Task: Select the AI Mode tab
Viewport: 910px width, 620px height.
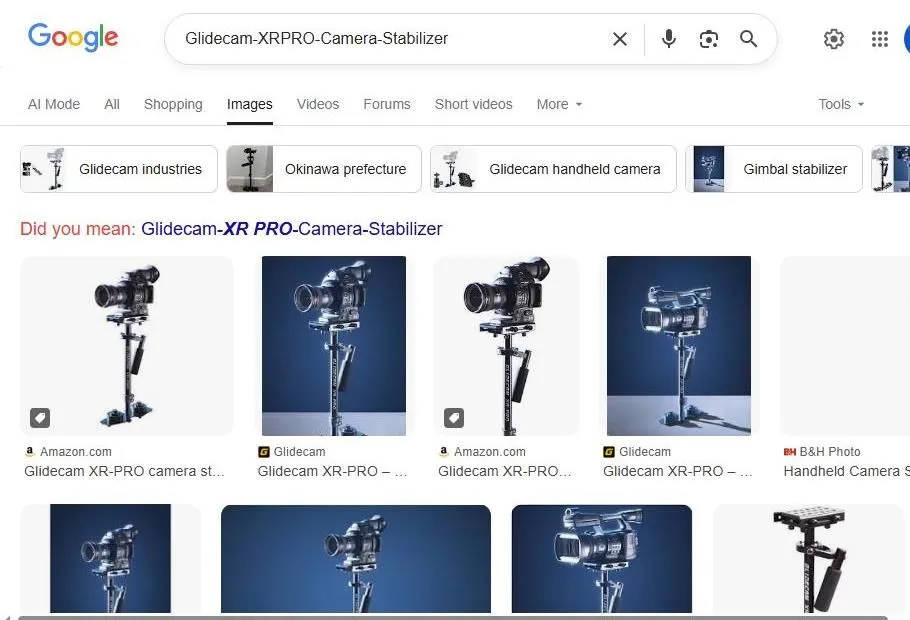Action: pyautogui.click(x=53, y=104)
